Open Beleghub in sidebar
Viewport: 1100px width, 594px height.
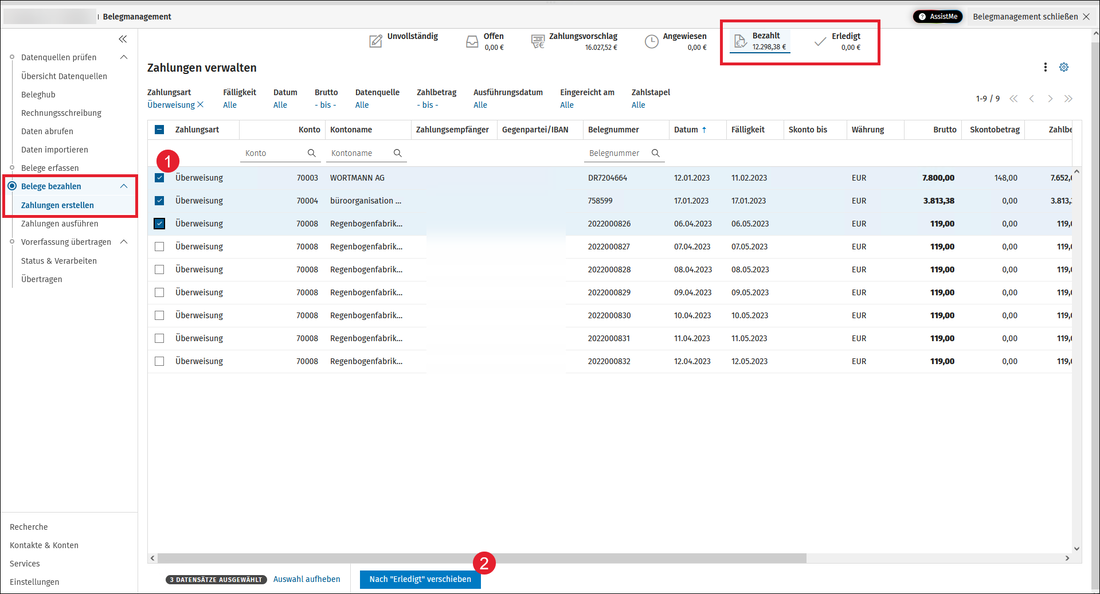click(38, 95)
